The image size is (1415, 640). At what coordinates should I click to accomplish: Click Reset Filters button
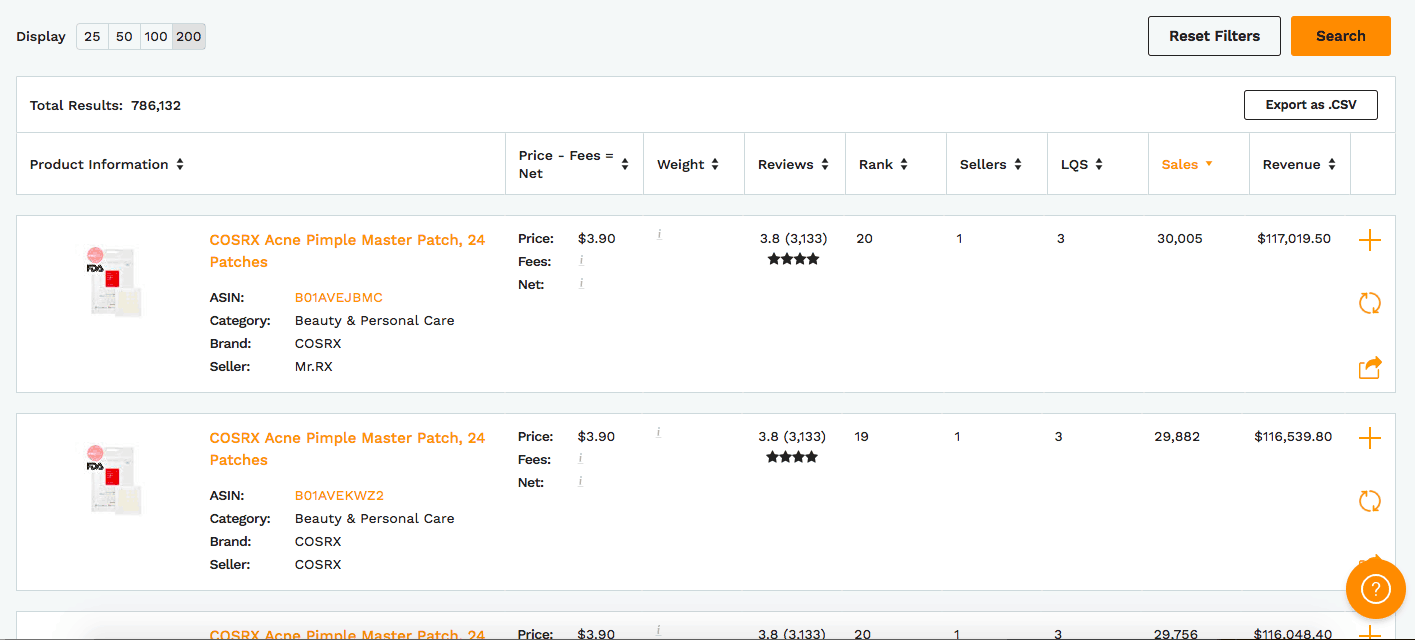pyautogui.click(x=1214, y=36)
